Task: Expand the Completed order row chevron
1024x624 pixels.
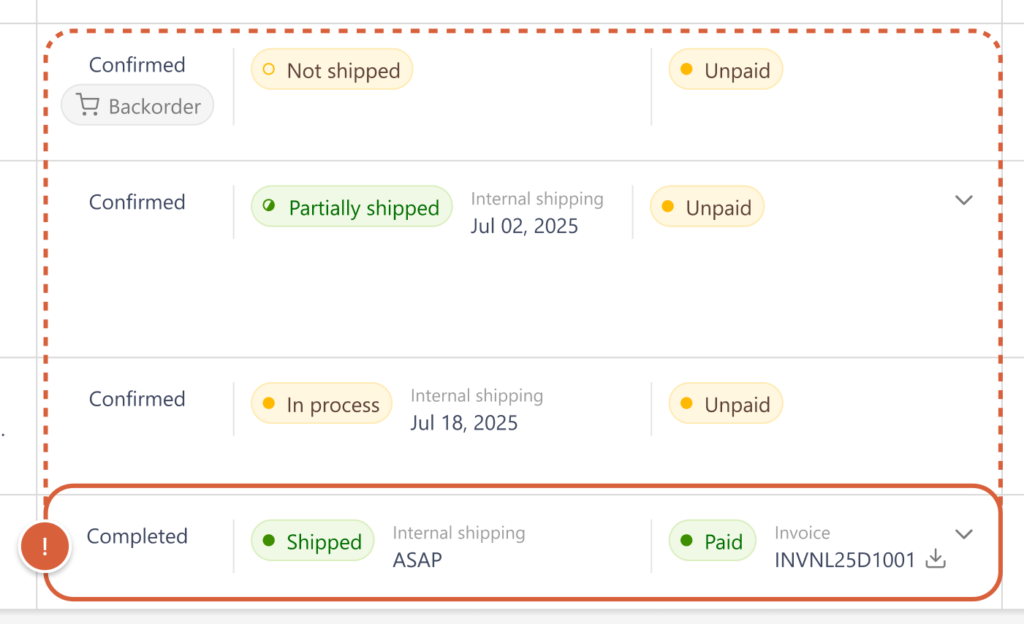Action: [x=964, y=534]
